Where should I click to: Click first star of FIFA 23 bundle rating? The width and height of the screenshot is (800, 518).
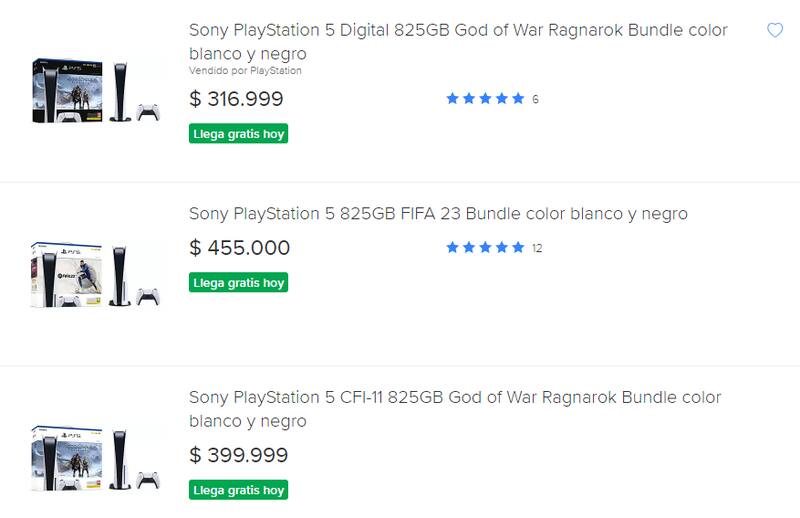coord(452,247)
